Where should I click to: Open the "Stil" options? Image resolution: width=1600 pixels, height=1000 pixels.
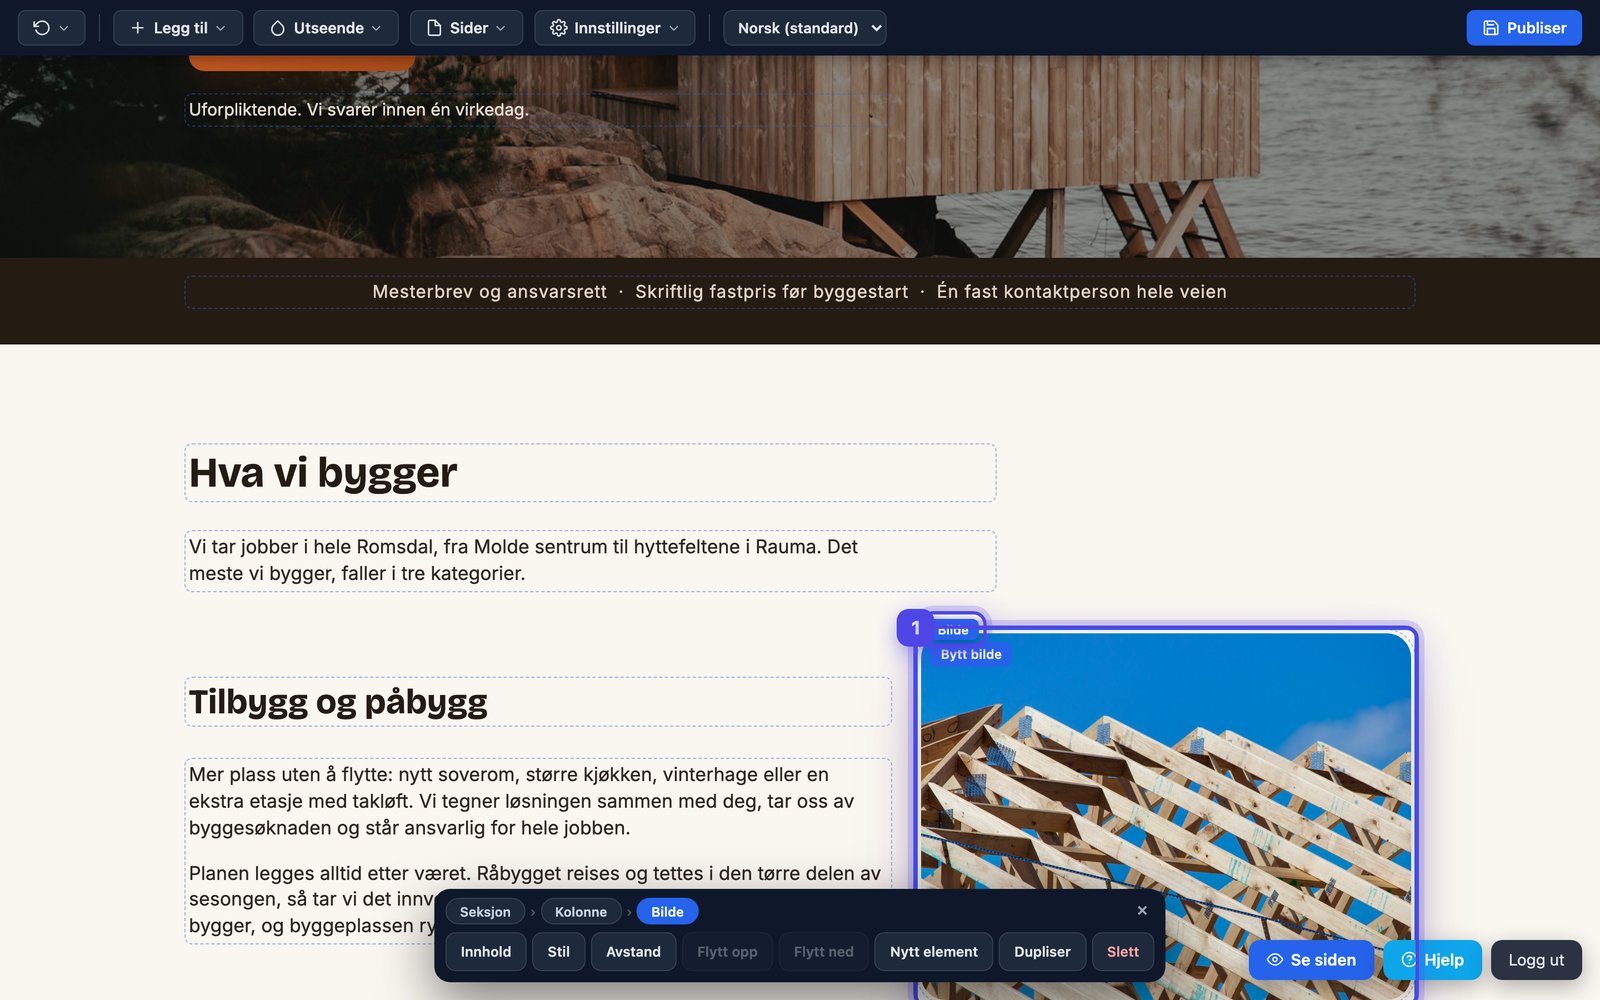point(559,952)
